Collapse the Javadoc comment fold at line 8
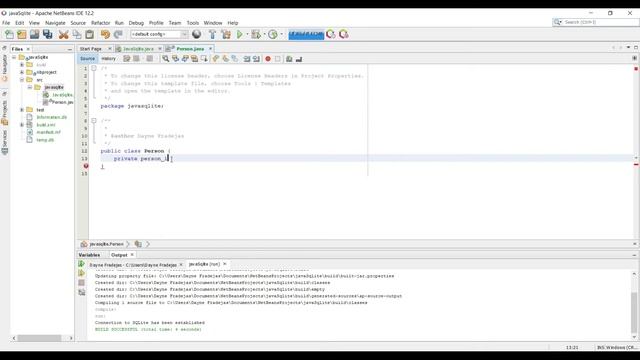The height and width of the screenshot is (360, 640). tap(93, 121)
